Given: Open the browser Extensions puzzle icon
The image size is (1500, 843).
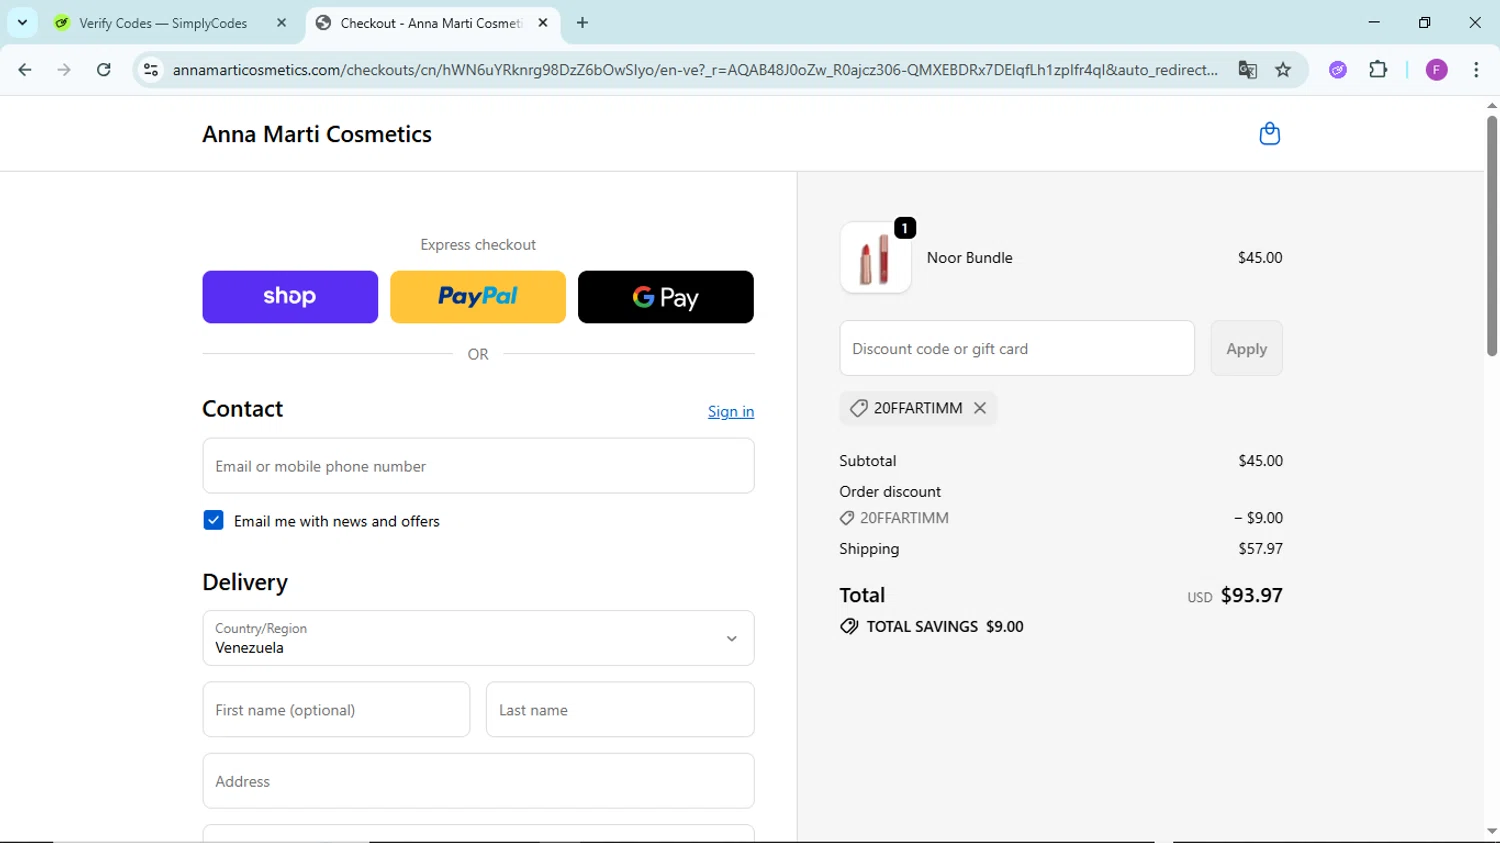Looking at the screenshot, I should [1378, 70].
